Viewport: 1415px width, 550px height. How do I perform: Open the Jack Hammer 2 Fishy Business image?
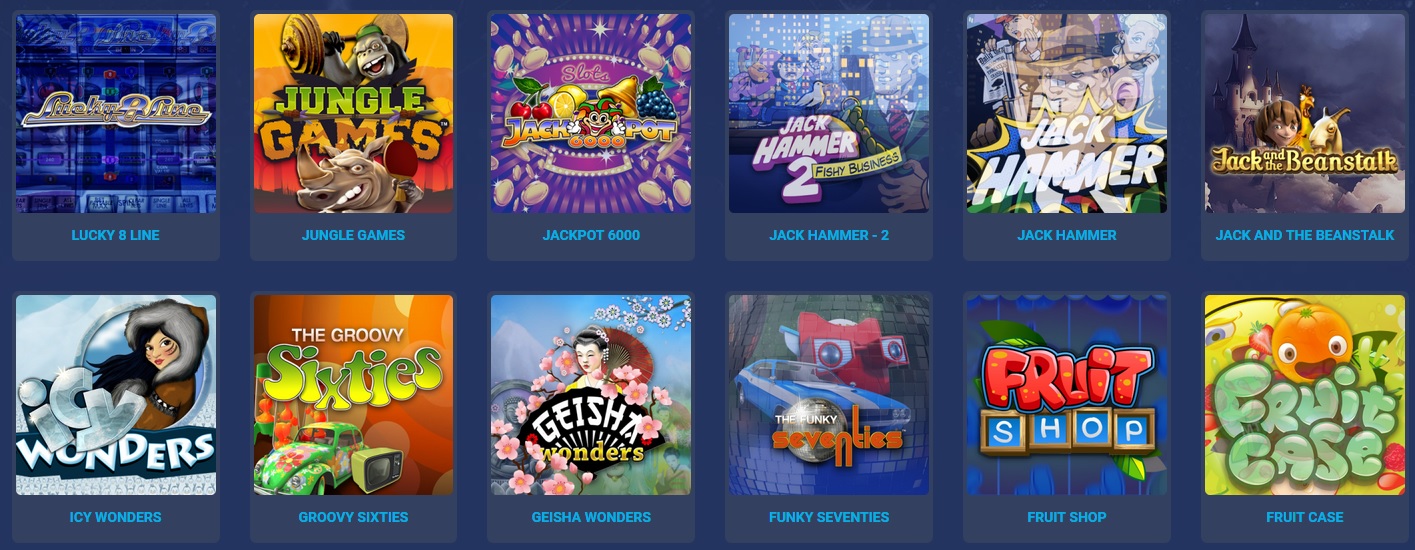pyautogui.click(x=829, y=113)
